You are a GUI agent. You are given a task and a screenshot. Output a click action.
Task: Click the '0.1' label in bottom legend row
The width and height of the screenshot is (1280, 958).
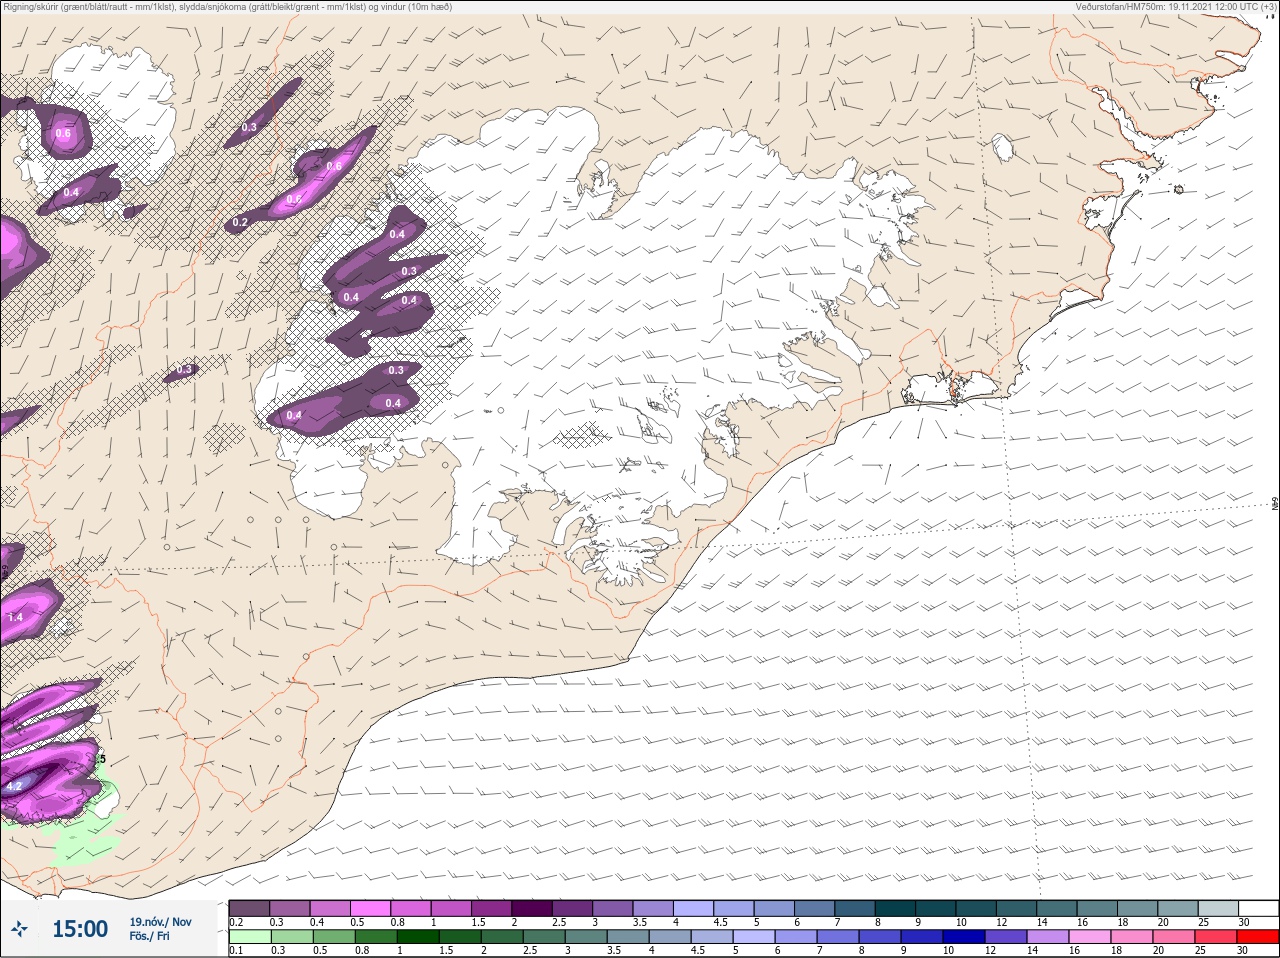click(236, 951)
